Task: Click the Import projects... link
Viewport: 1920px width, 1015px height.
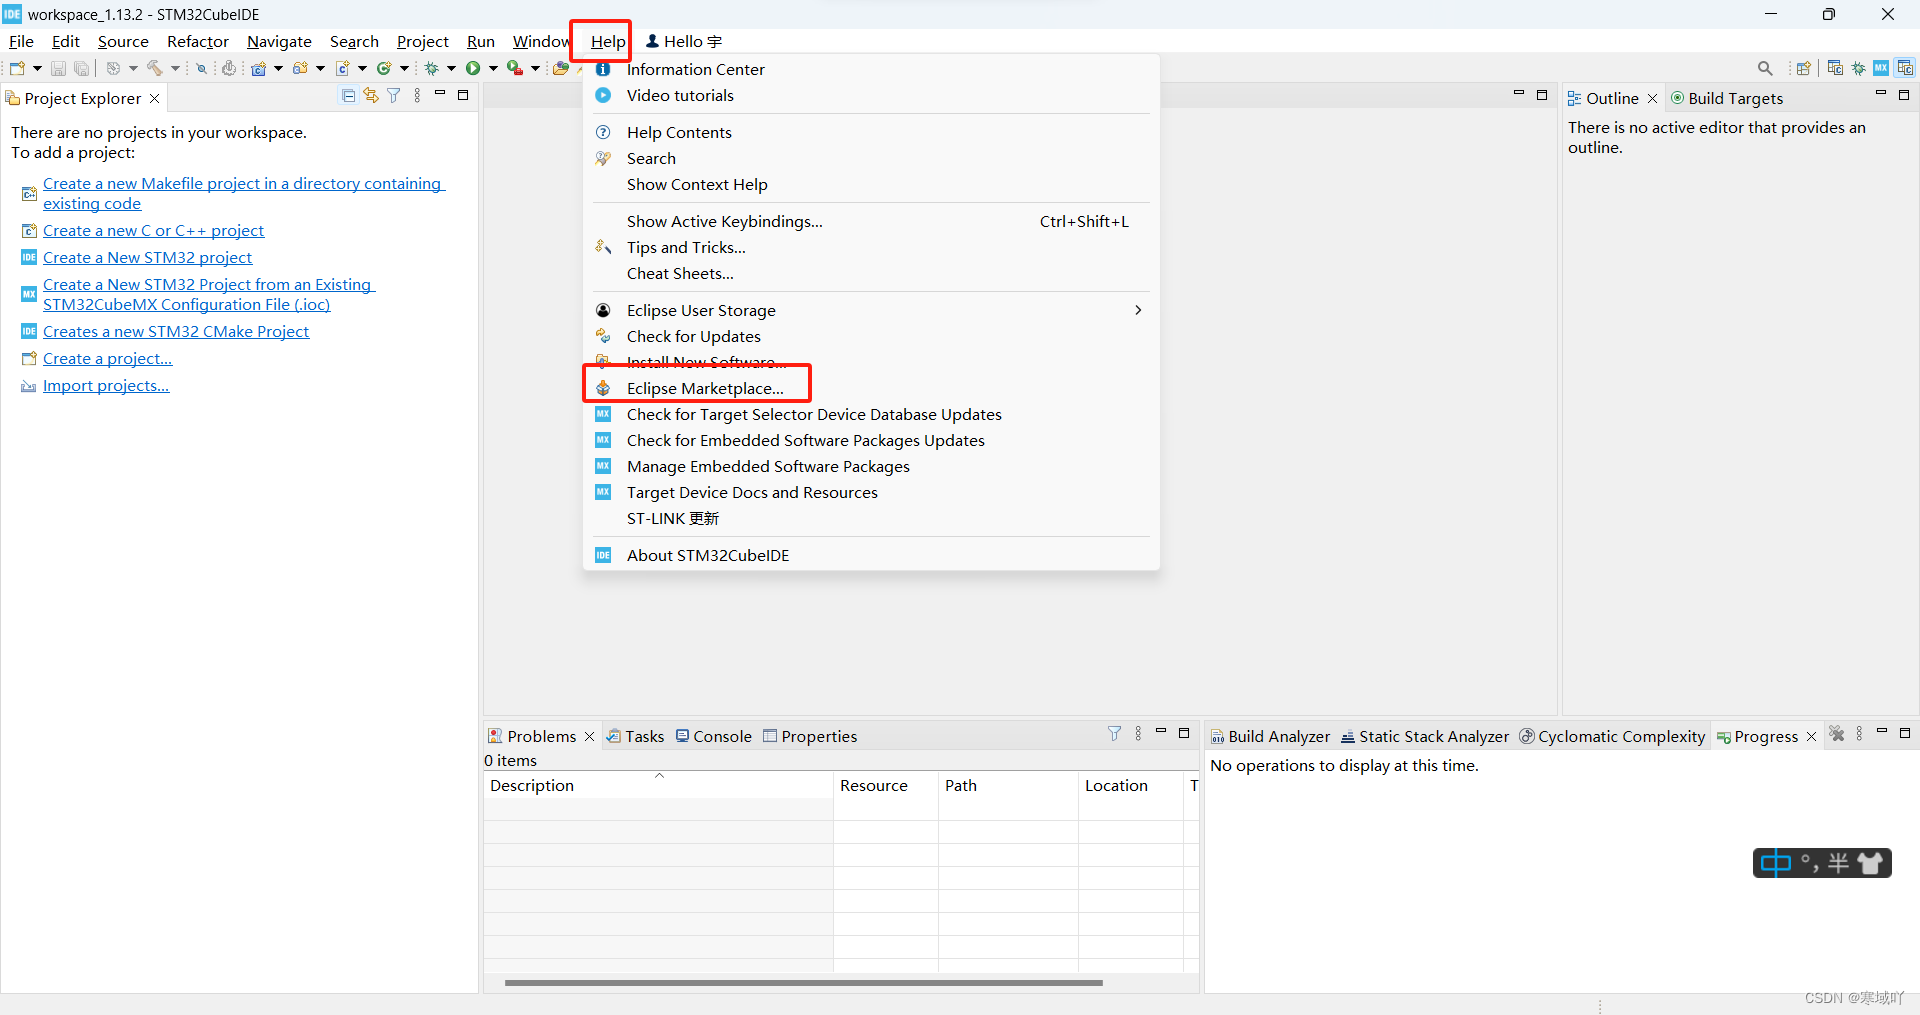Action: (x=106, y=385)
